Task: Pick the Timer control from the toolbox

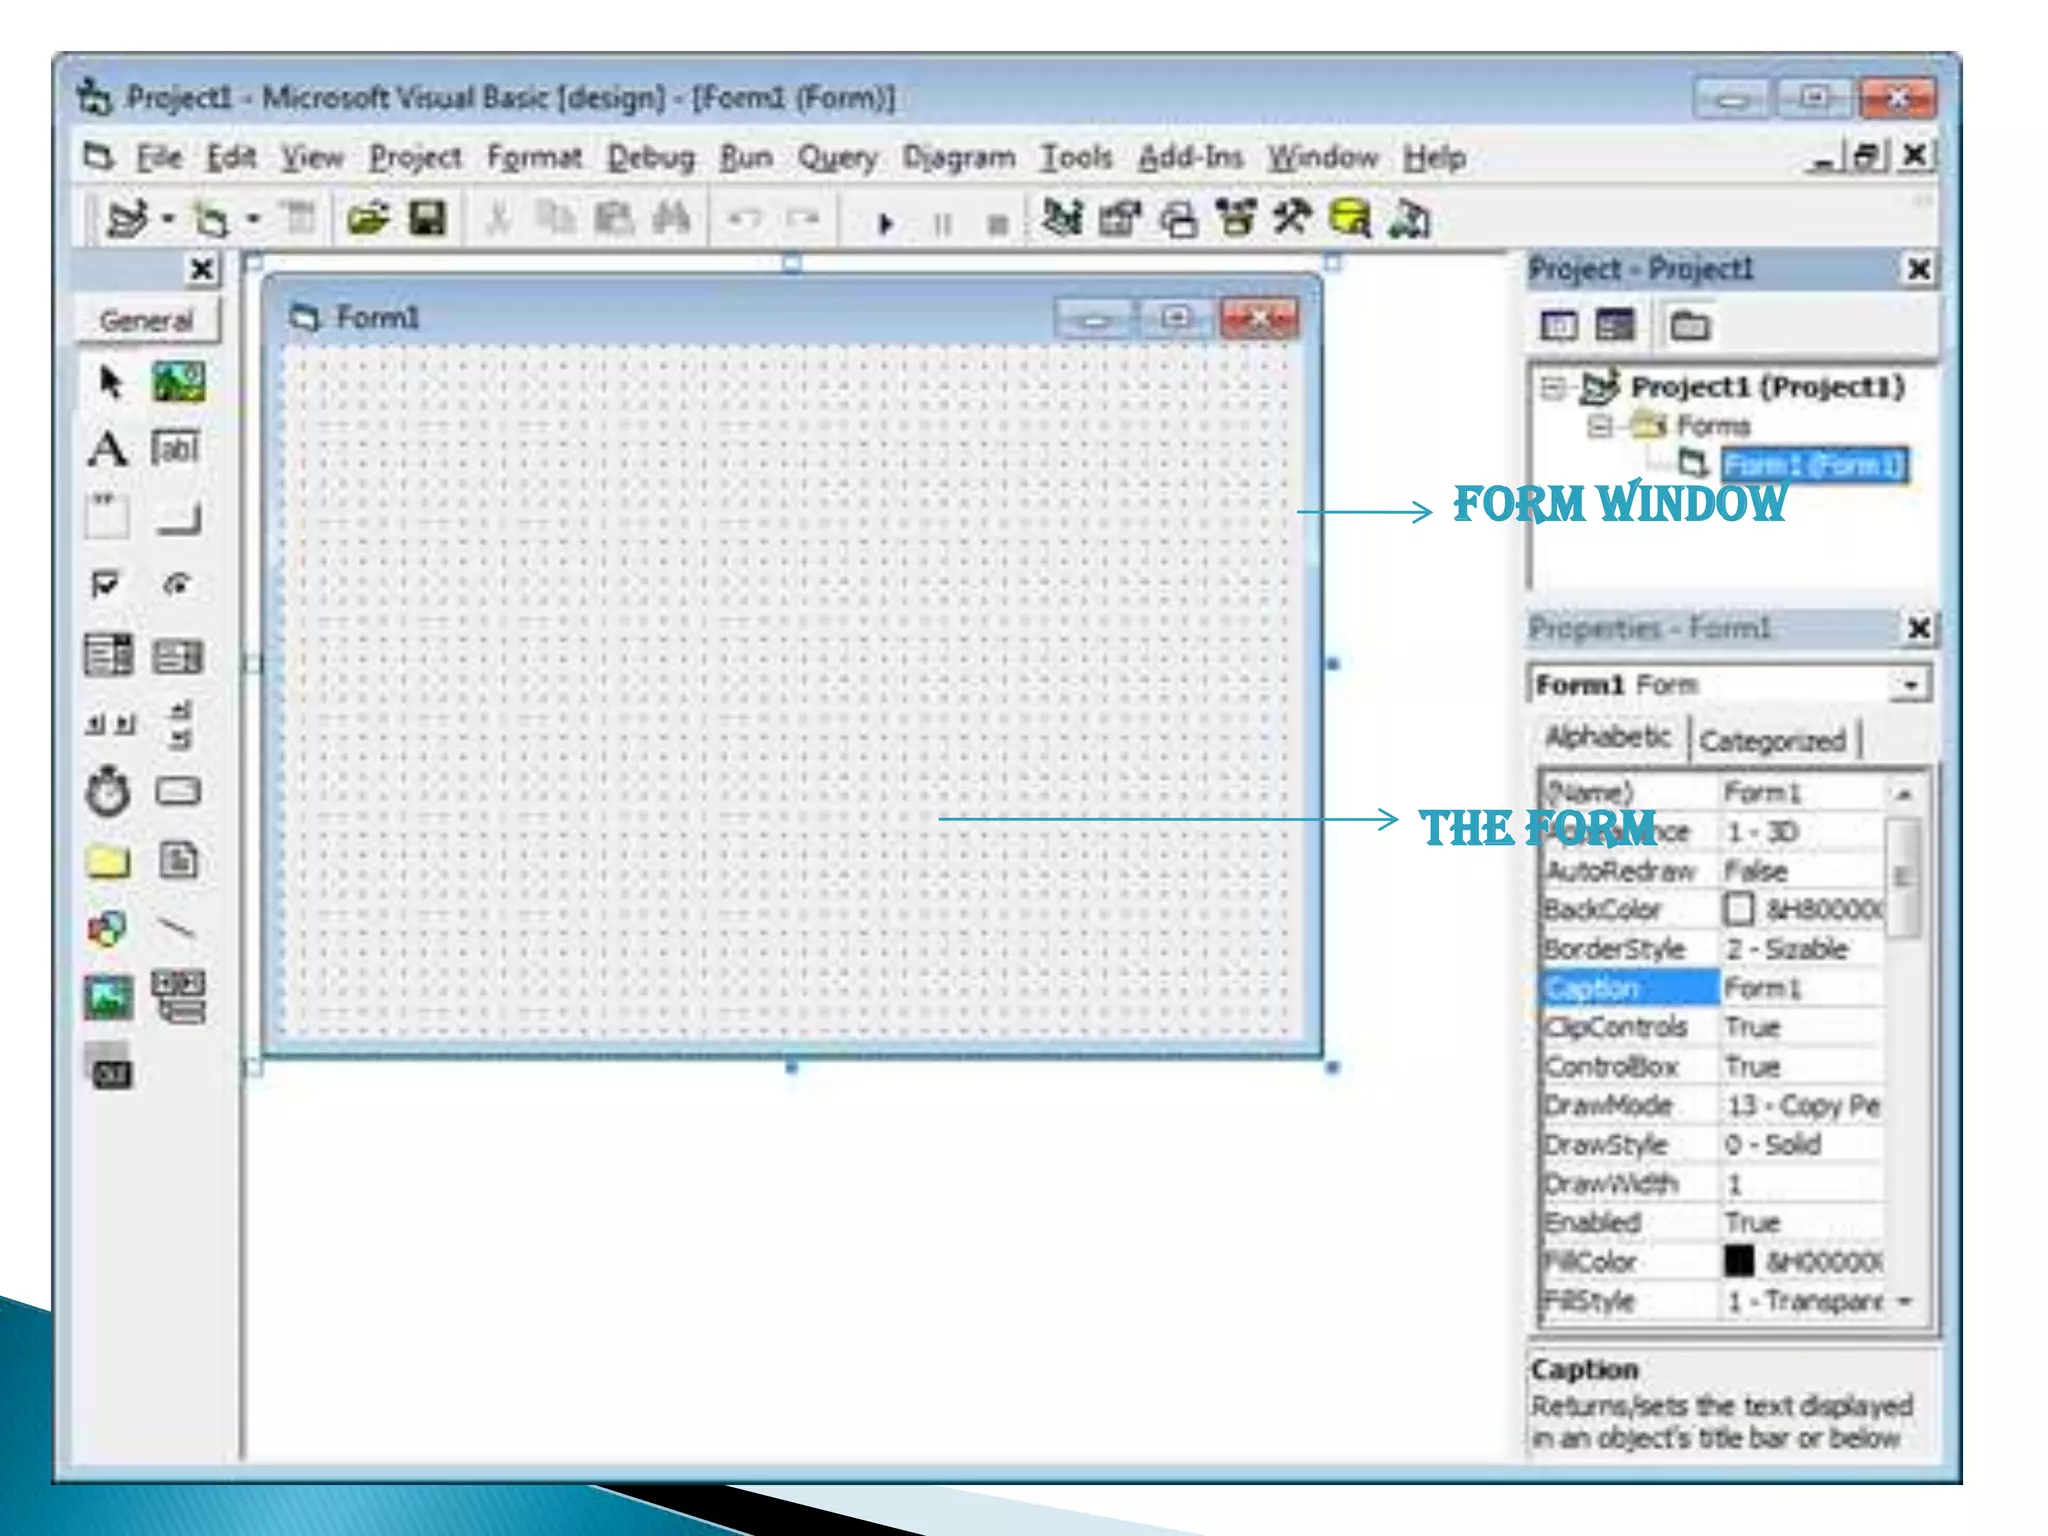Action: tap(107, 793)
